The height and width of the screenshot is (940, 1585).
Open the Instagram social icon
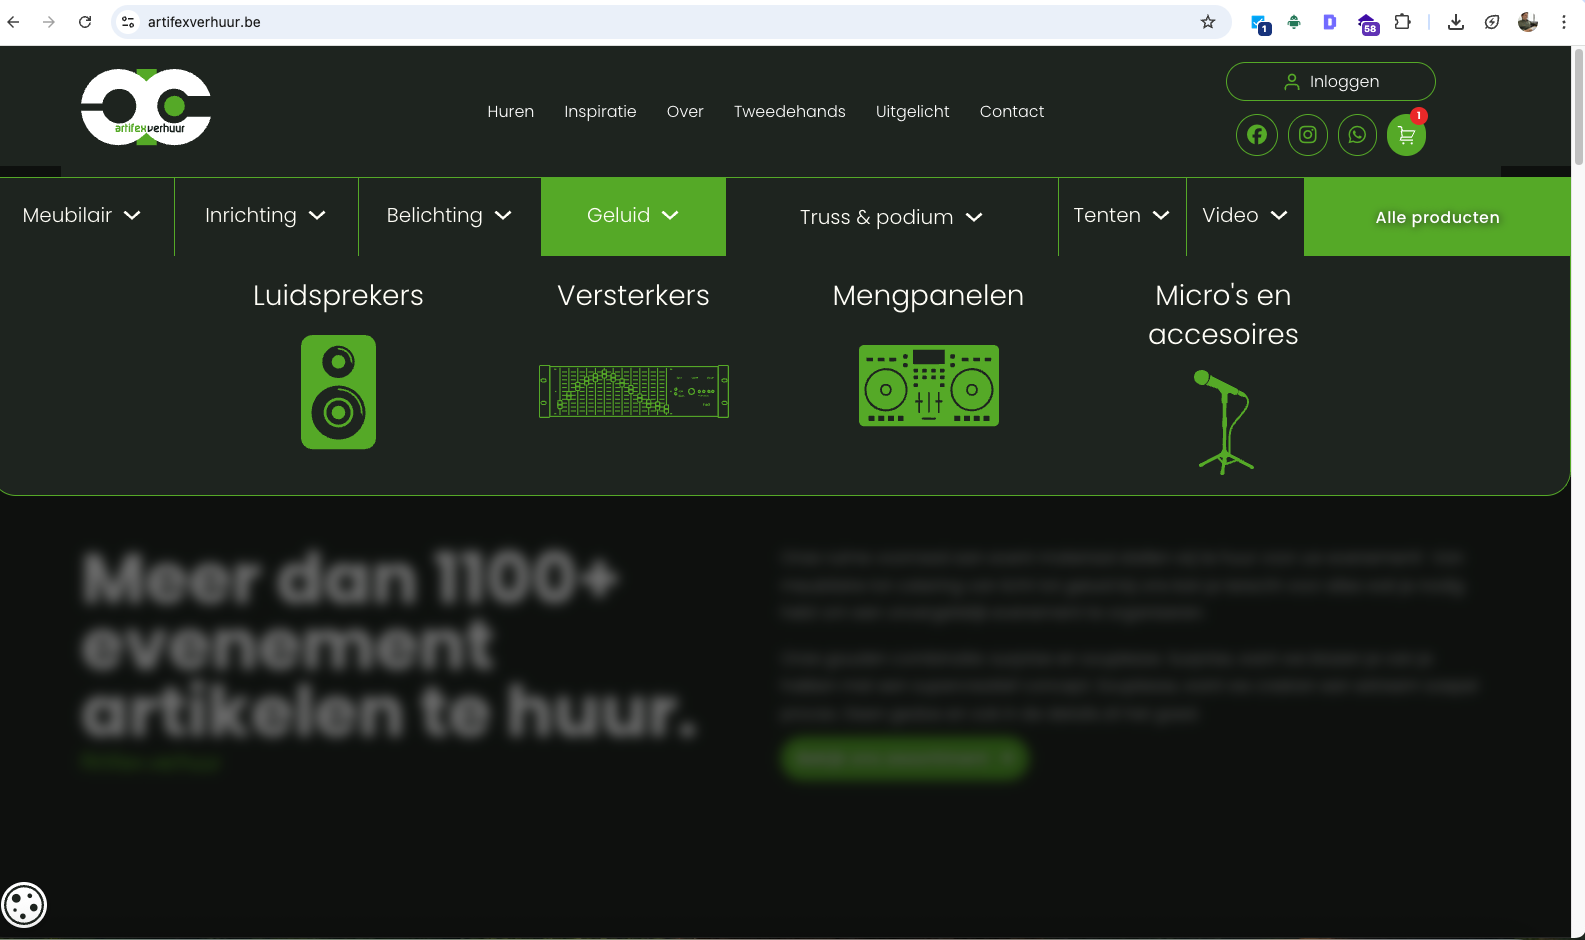pyautogui.click(x=1307, y=135)
